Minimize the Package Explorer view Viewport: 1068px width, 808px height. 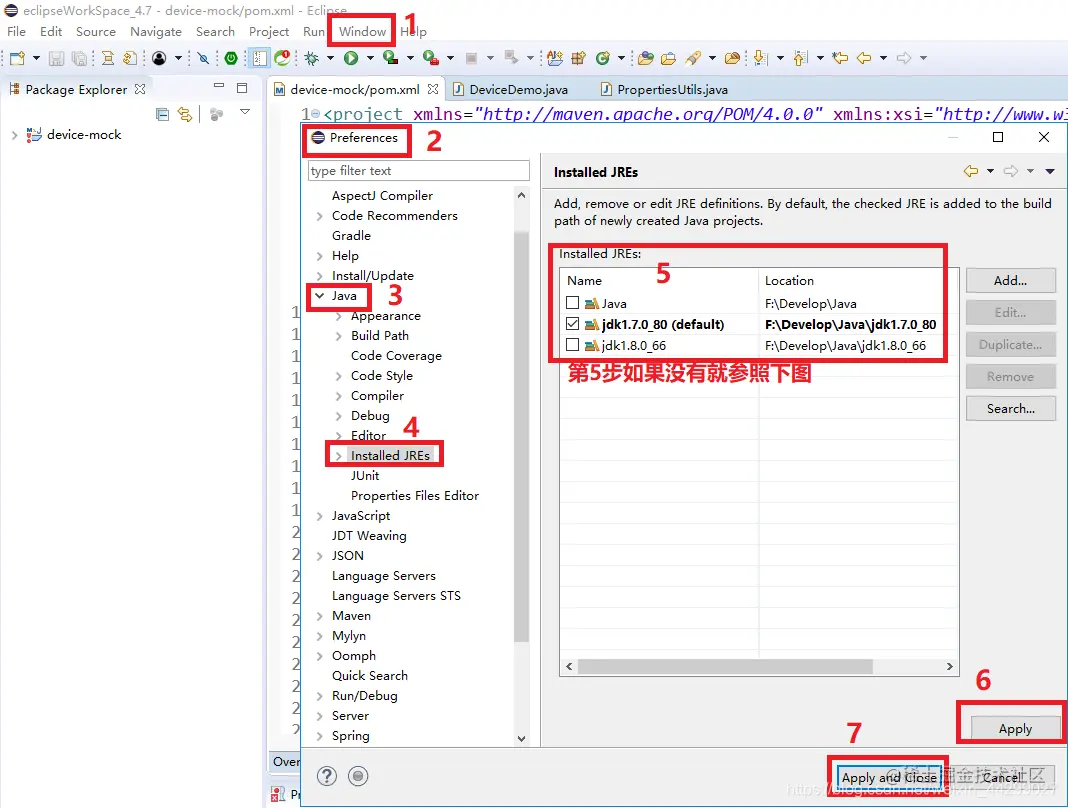(219, 85)
